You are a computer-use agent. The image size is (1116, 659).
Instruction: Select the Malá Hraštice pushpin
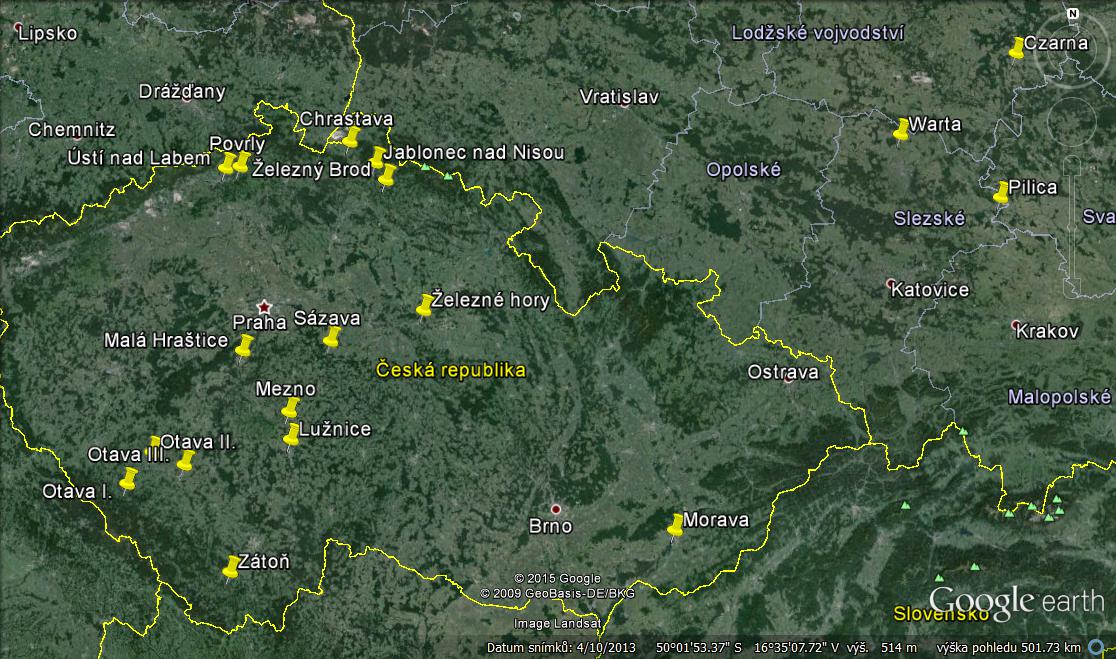coord(244,346)
